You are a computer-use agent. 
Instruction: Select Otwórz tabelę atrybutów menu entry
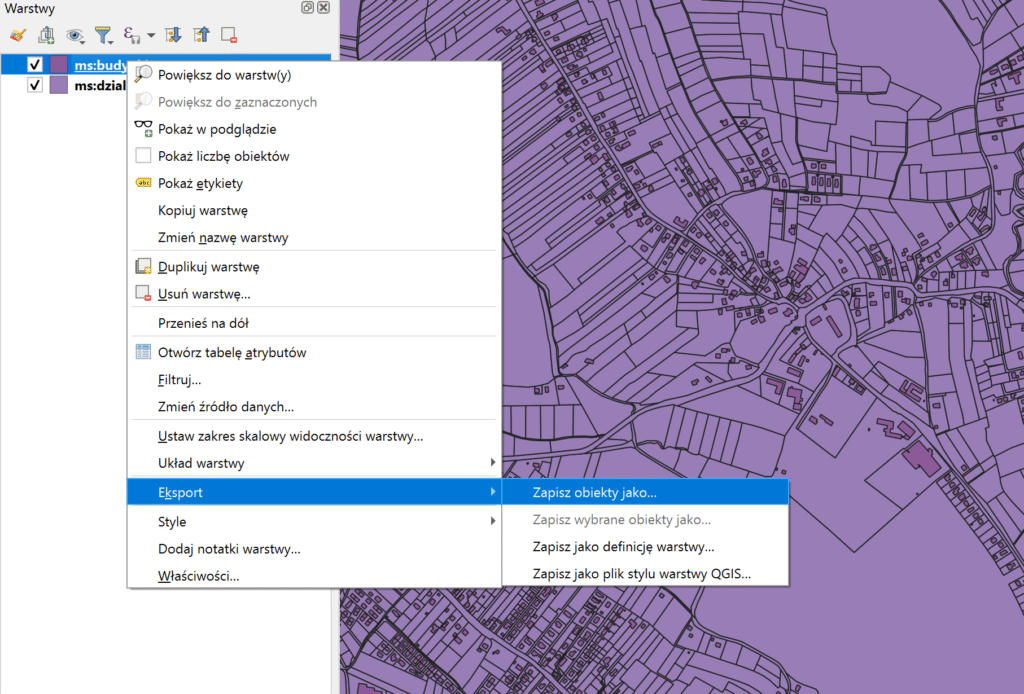click(x=232, y=352)
